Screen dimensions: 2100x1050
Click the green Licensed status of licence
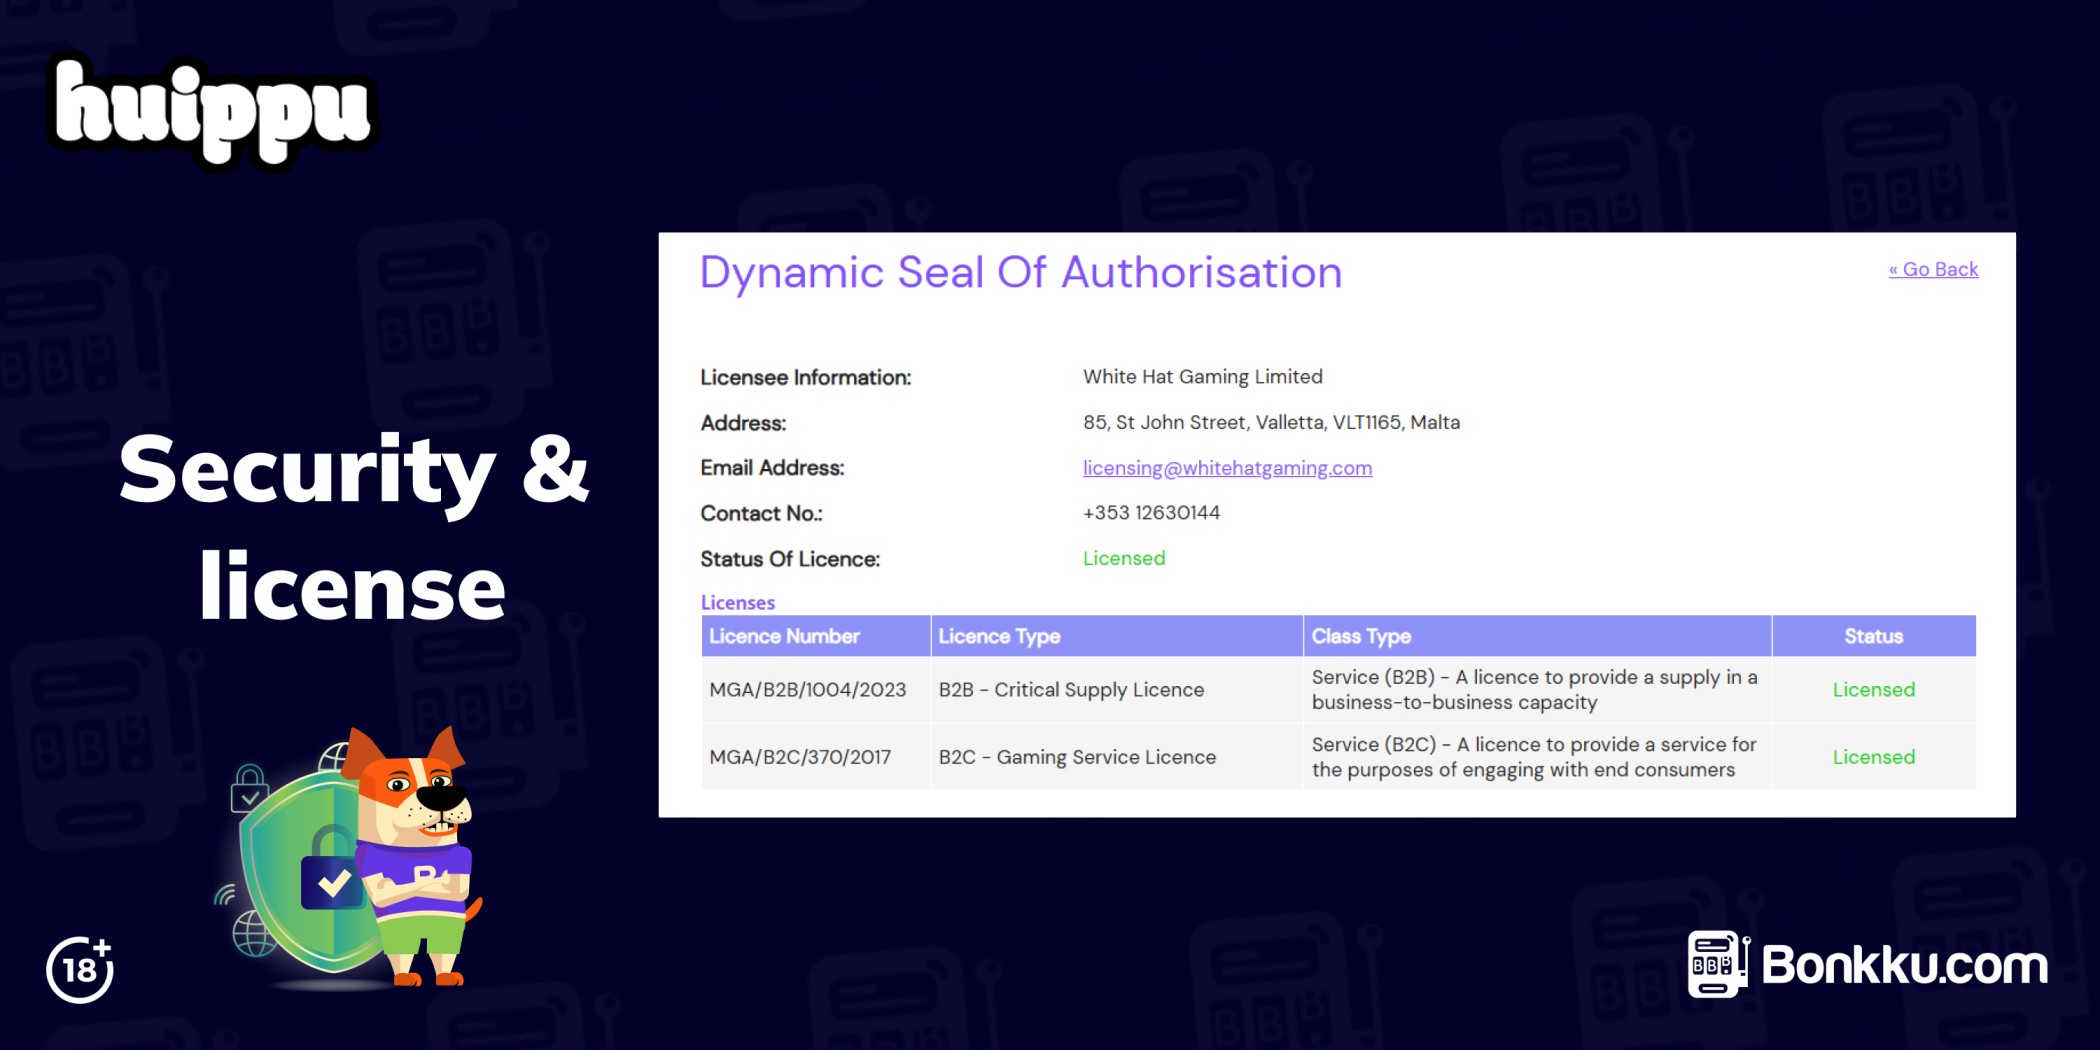click(x=1124, y=558)
